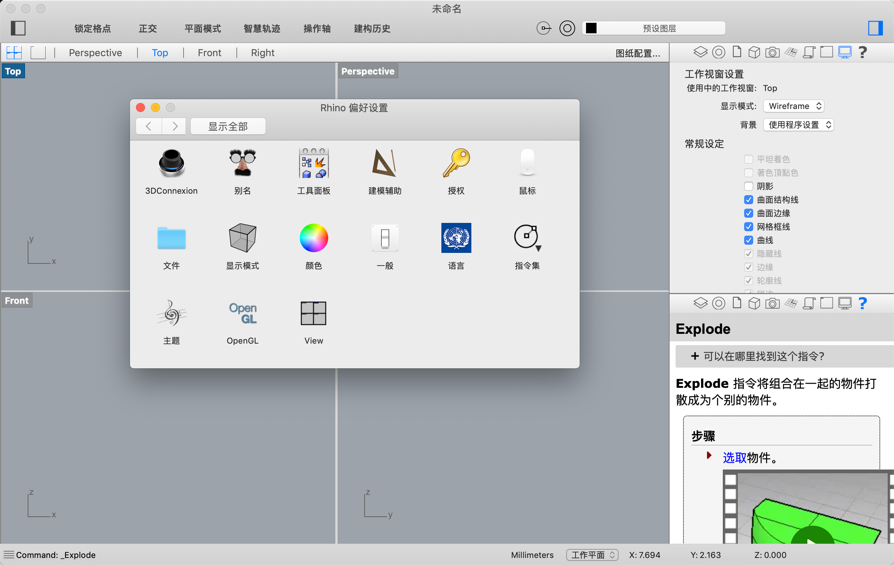The height and width of the screenshot is (565, 894).
Task: Open the OpenGL preferences icon
Action: click(242, 313)
